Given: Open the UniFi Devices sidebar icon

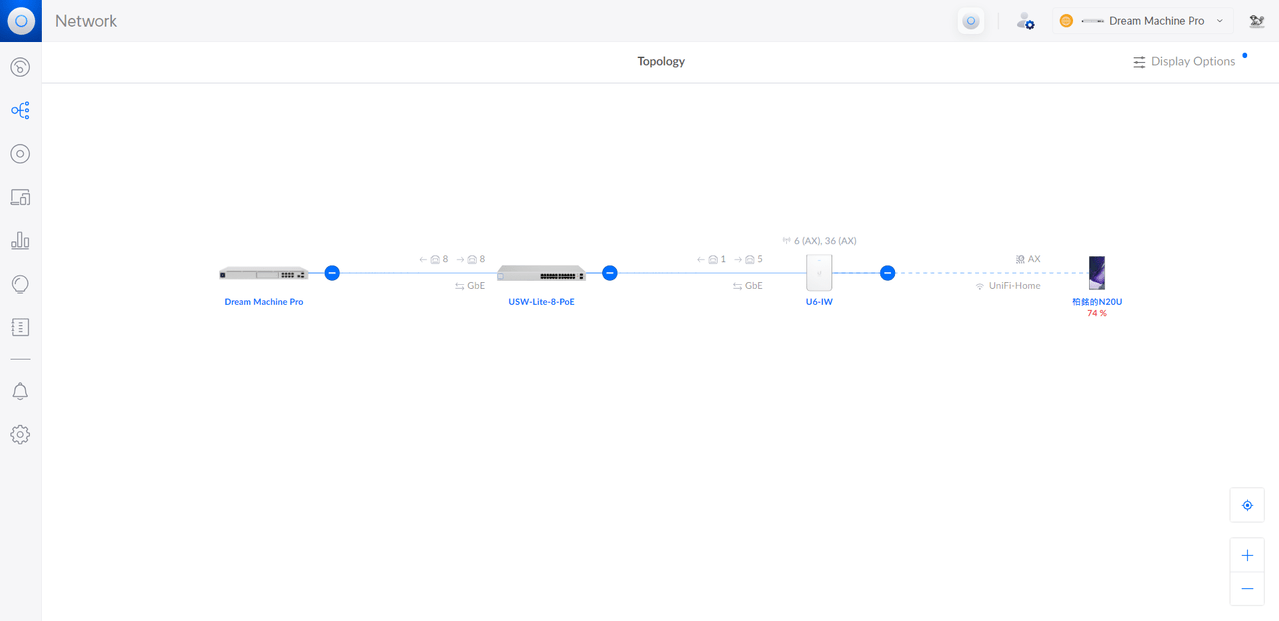Looking at the screenshot, I should 20,154.
